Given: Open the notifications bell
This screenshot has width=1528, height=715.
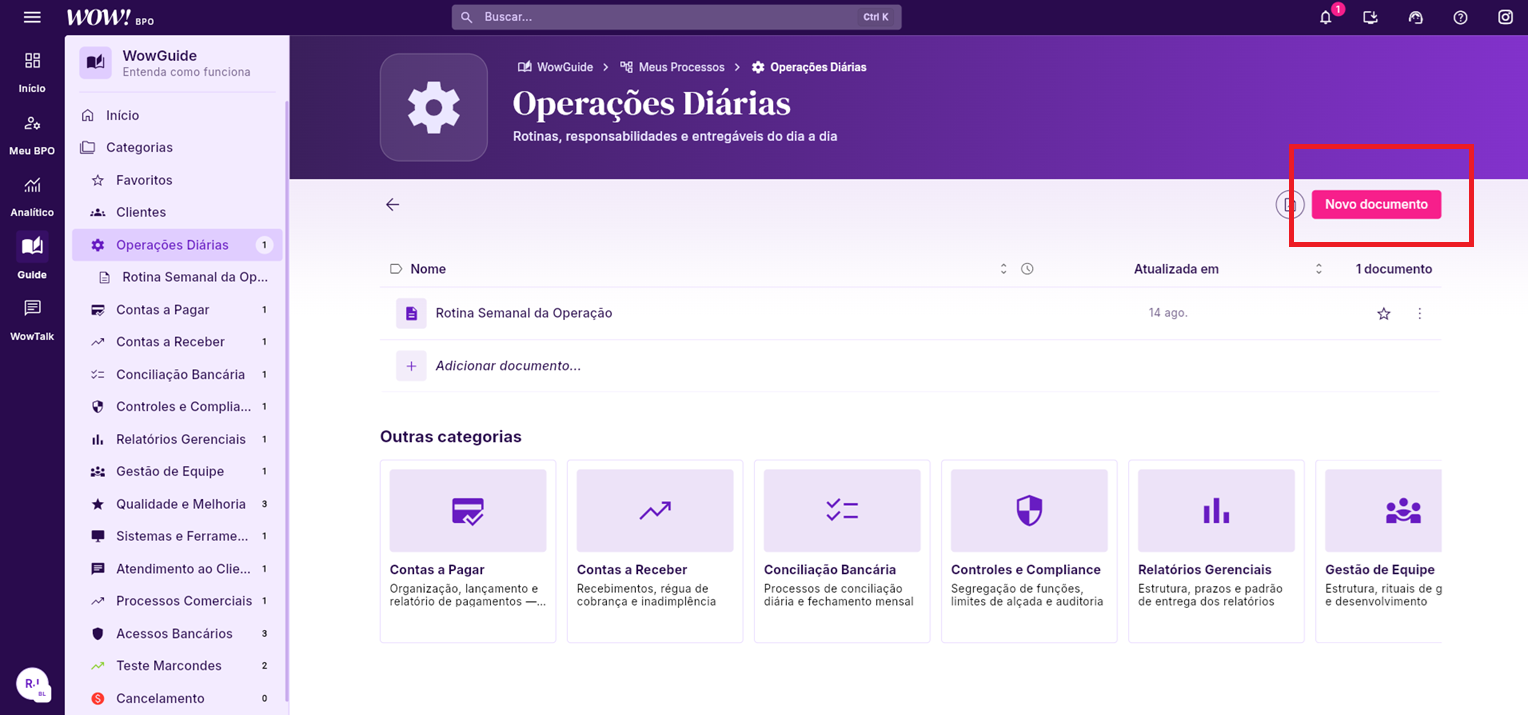Looking at the screenshot, I should tap(1326, 17).
